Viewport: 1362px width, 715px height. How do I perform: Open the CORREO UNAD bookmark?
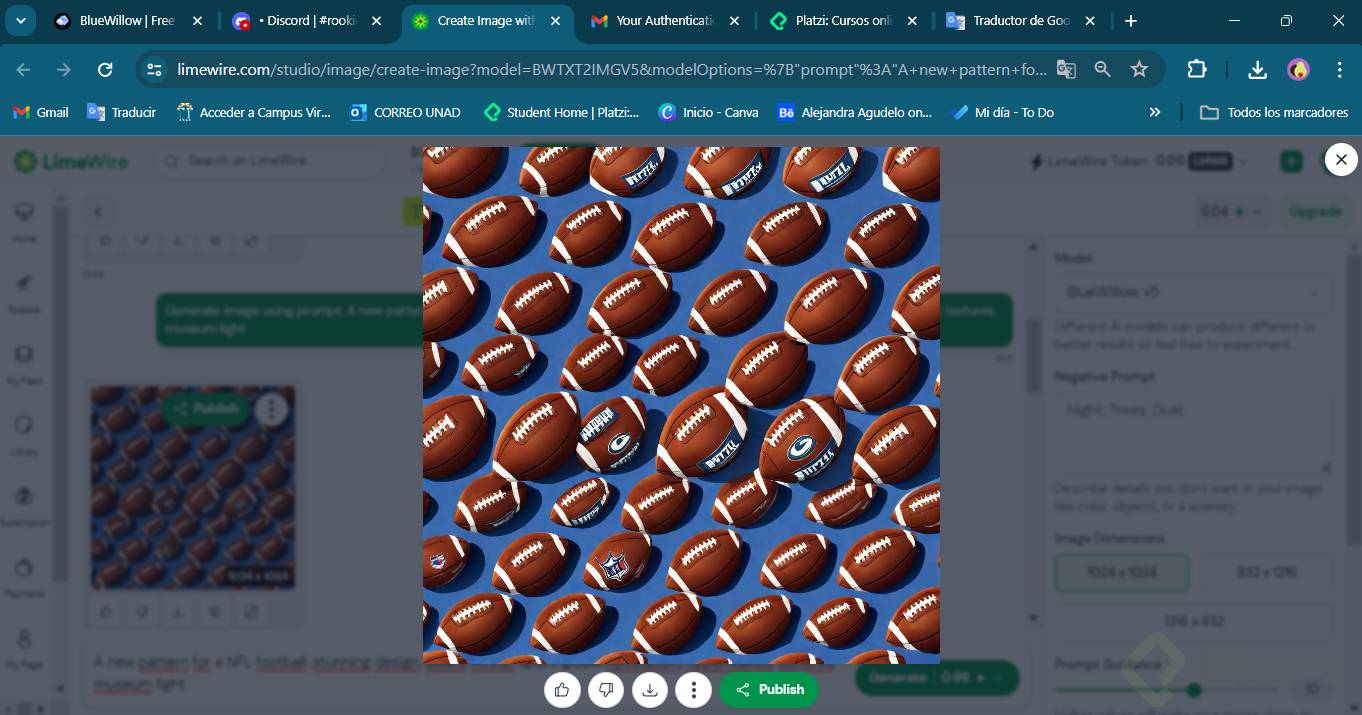tap(405, 112)
